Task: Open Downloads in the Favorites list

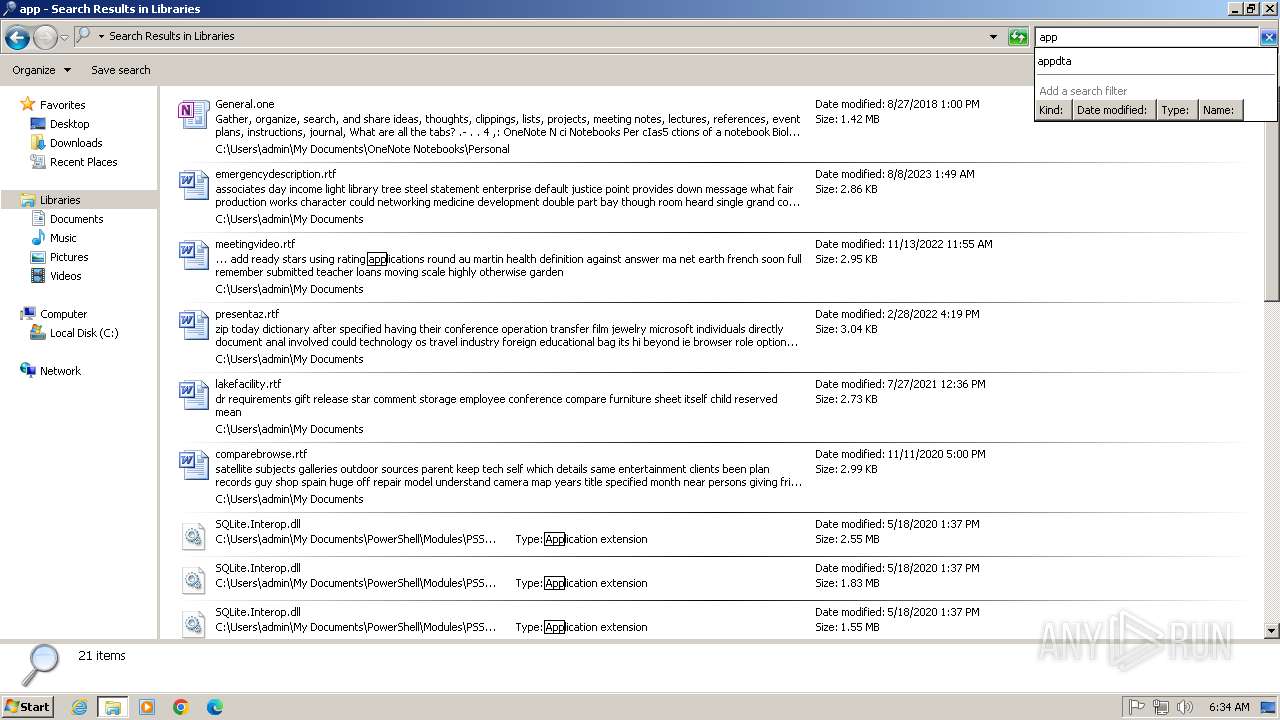Action: pyautogui.click(x=76, y=143)
